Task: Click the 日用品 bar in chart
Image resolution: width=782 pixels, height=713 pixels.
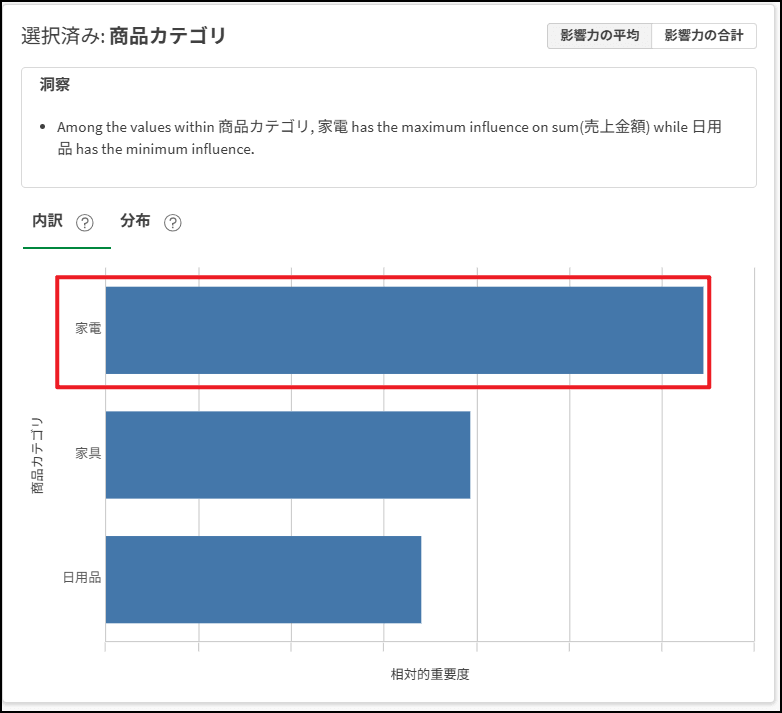Action: click(x=263, y=579)
